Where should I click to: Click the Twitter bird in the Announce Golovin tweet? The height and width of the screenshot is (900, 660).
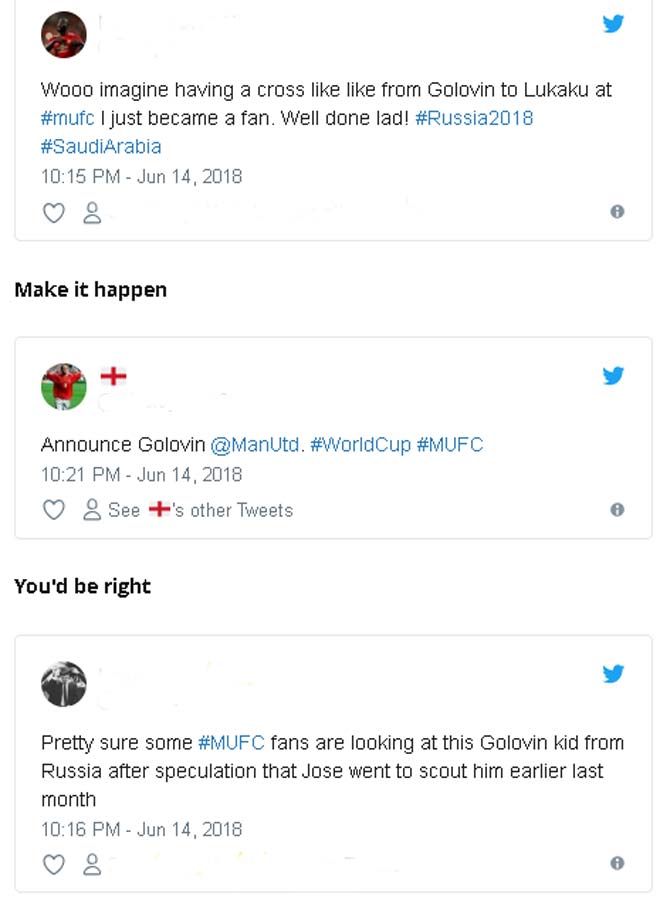(x=613, y=376)
